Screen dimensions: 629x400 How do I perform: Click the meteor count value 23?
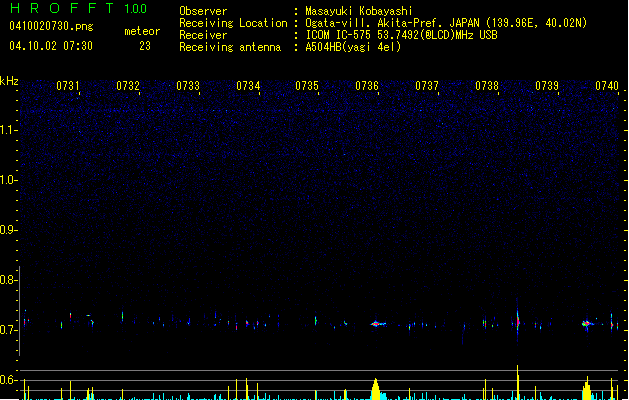coord(145,46)
